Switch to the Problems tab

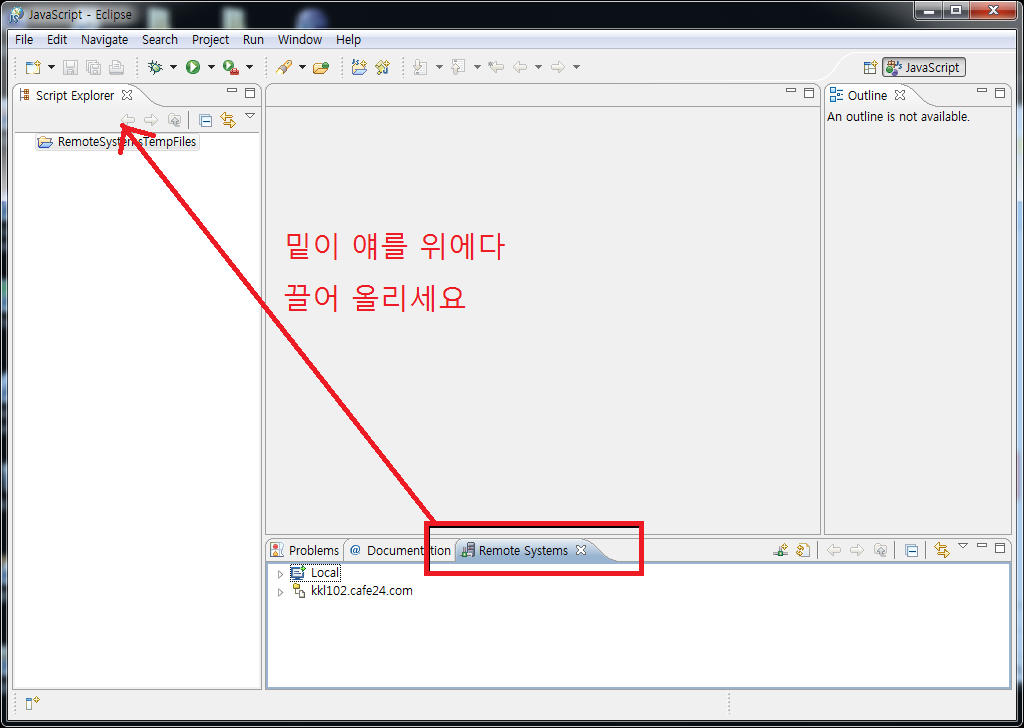305,550
